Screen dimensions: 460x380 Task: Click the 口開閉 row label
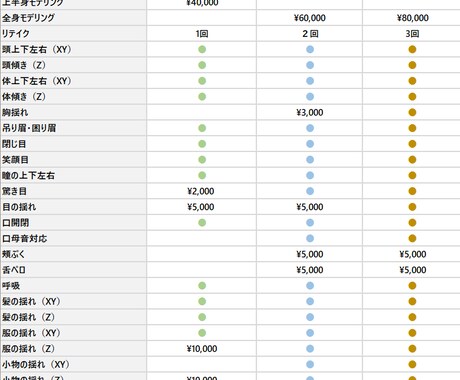(x=16, y=223)
